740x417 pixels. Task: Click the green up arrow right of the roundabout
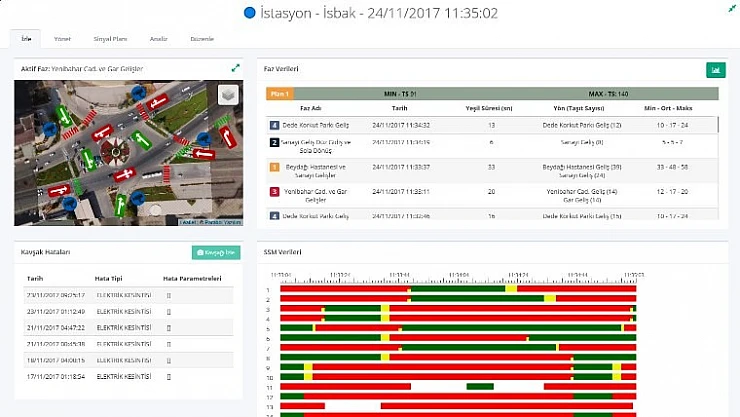(141, 140)
